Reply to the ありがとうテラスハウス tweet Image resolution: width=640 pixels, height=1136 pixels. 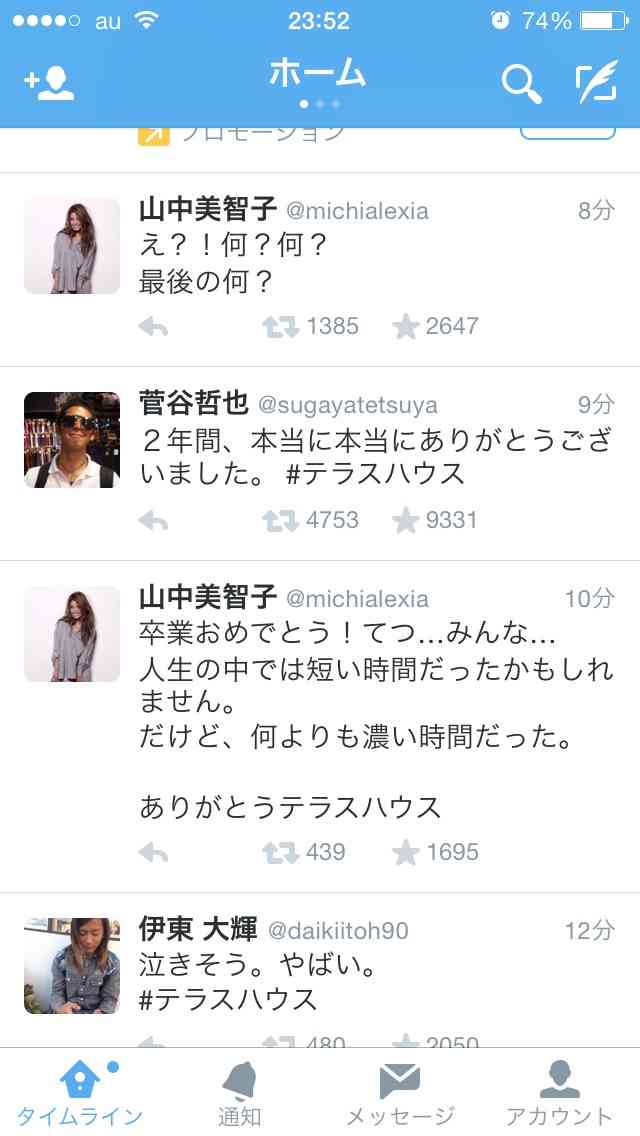153,853
